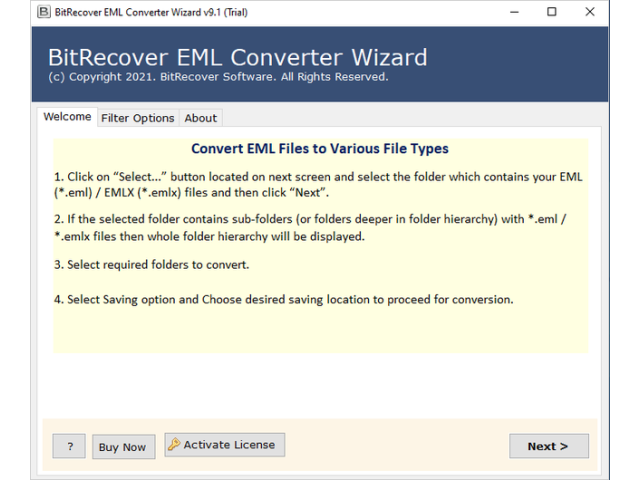
Task: Click step 3 "Select required folders to convert"
Action: pyautogui.click(x=151, y=265)
